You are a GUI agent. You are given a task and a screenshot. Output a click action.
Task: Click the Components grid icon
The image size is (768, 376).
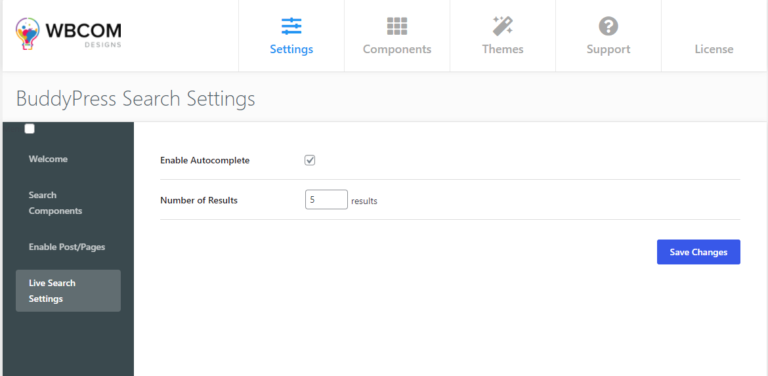(397, 26)
